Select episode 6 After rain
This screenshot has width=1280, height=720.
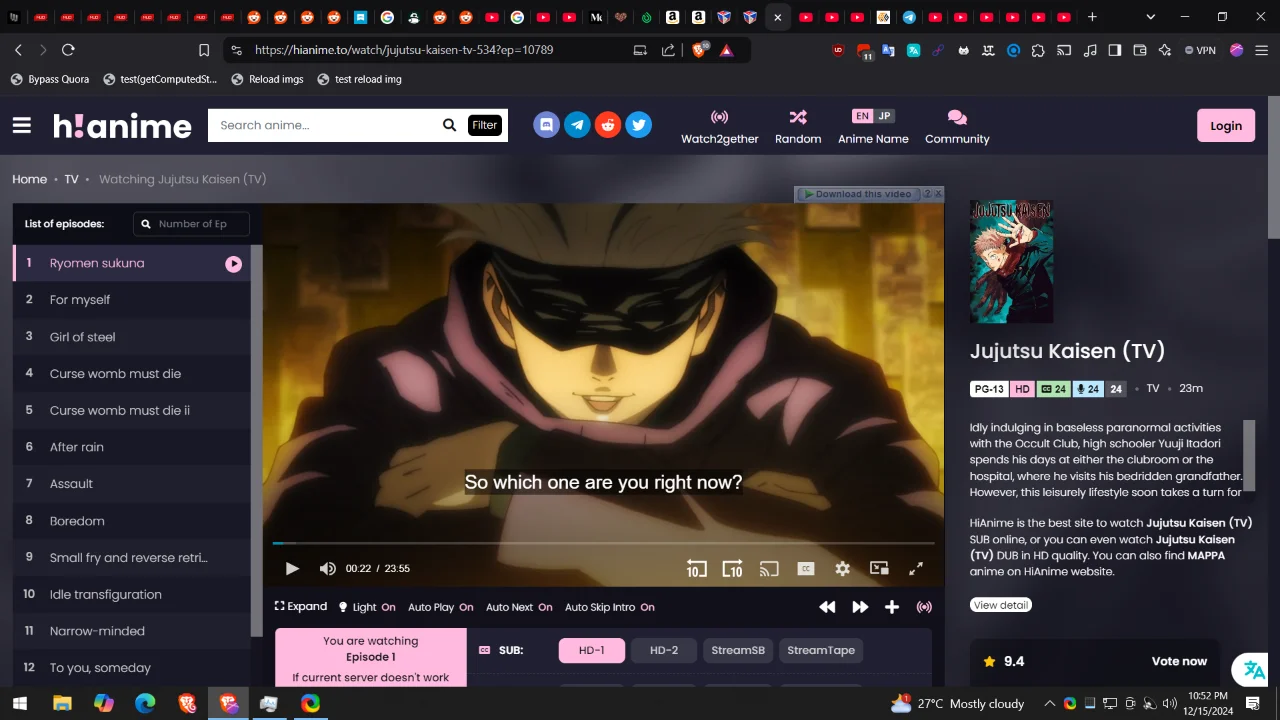point(131,447)
